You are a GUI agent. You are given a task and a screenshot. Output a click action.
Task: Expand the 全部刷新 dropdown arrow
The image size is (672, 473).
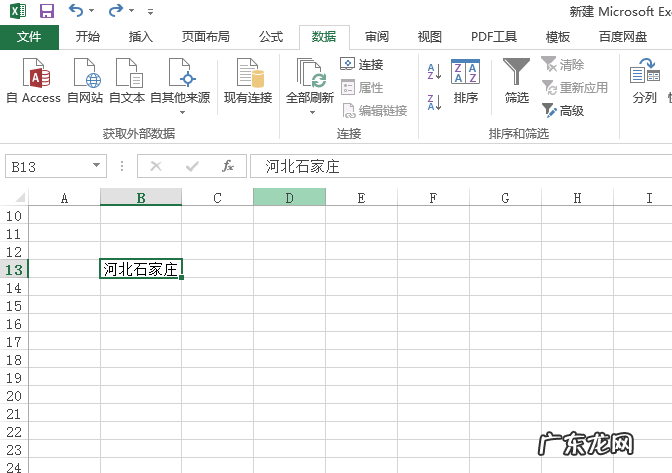click(312, 112)
